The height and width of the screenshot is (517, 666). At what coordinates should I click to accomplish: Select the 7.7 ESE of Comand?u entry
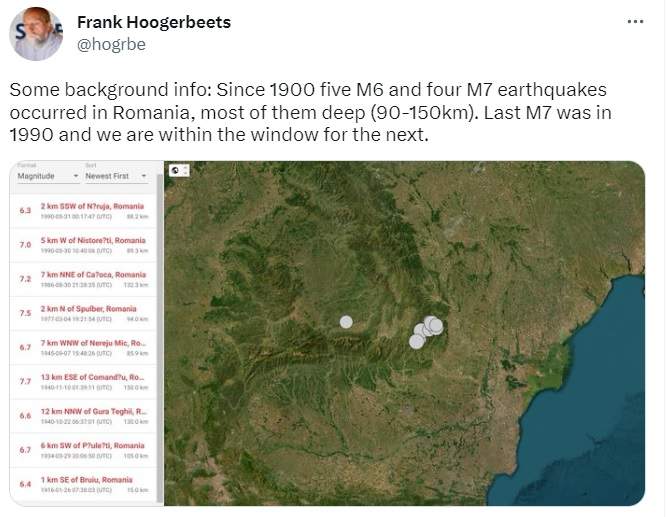83,382
